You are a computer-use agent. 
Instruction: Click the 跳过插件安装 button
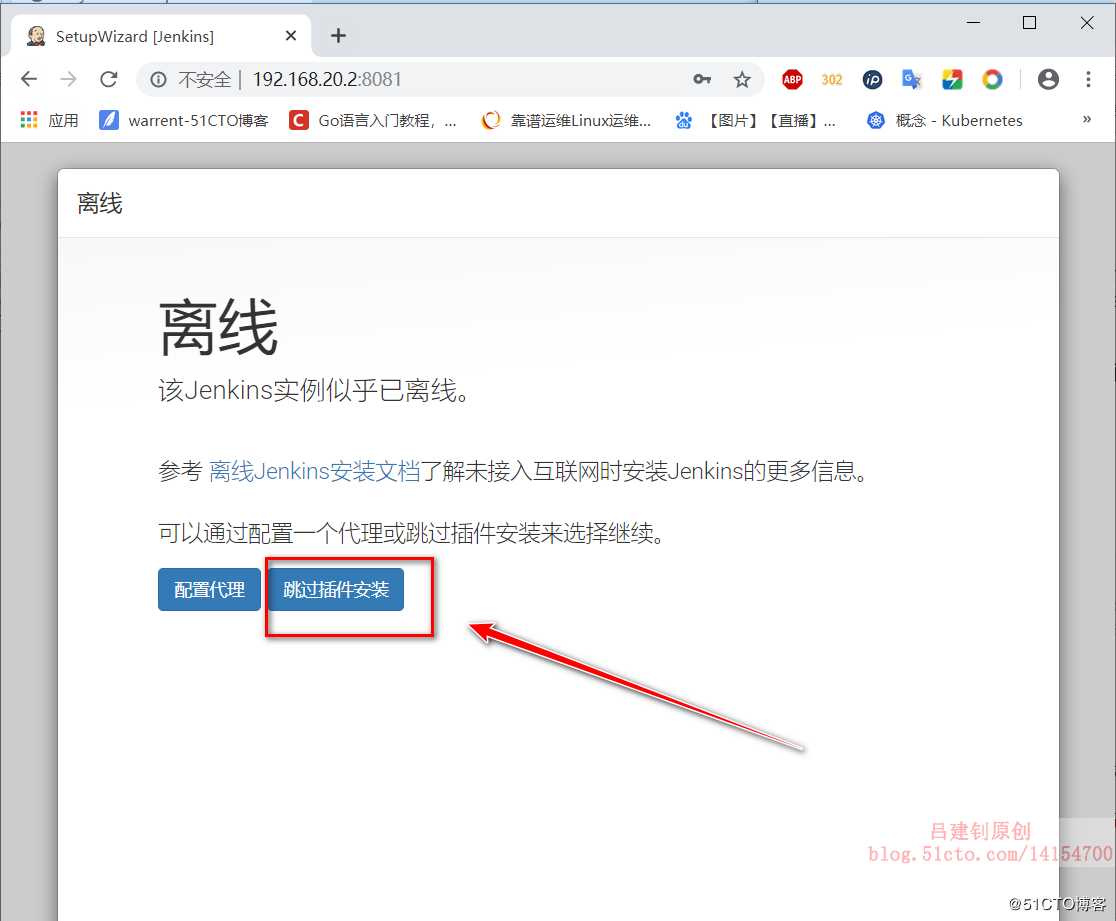click(x=336, y=589)
